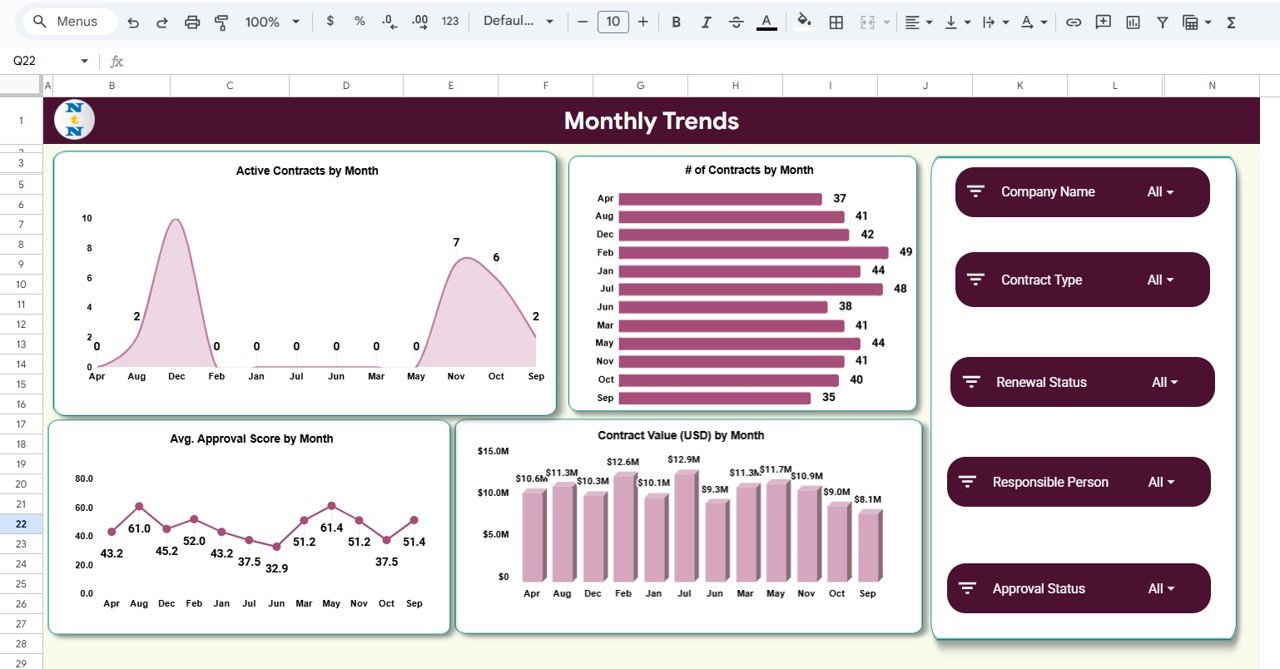This screenshot has width=1280, height=669.
Task: Open more number formats with 123
Action: point(449,19)
